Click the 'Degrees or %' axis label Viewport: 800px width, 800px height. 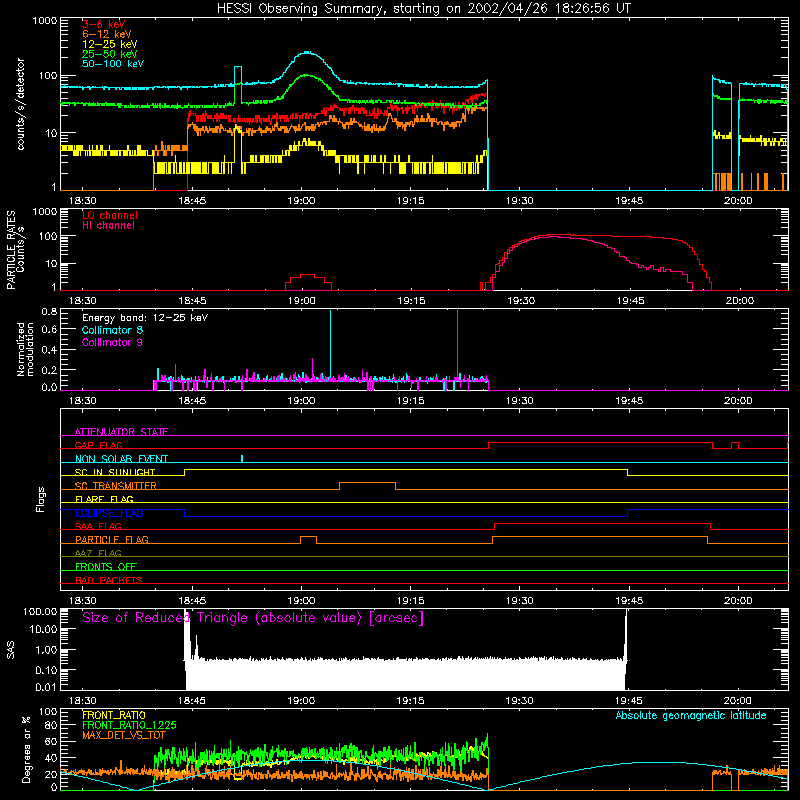pyautogui.click(x=26, y=749)
